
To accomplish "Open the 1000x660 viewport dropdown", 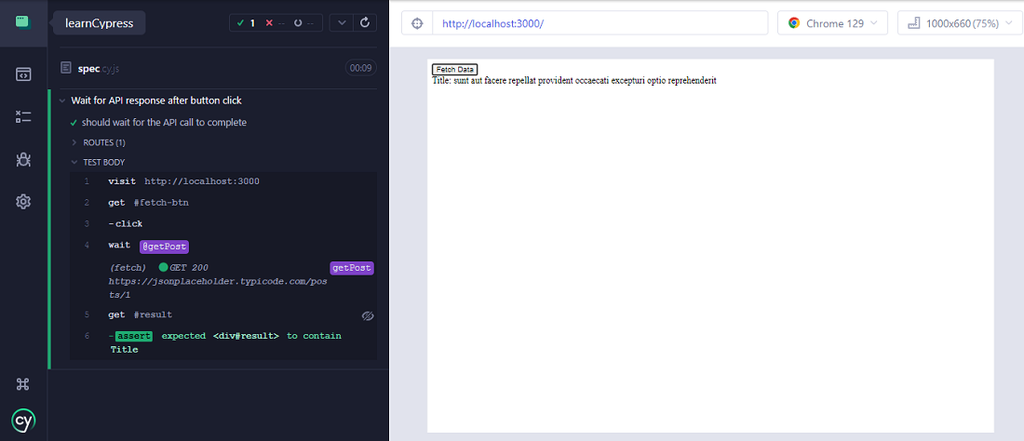I will [961, 23].
